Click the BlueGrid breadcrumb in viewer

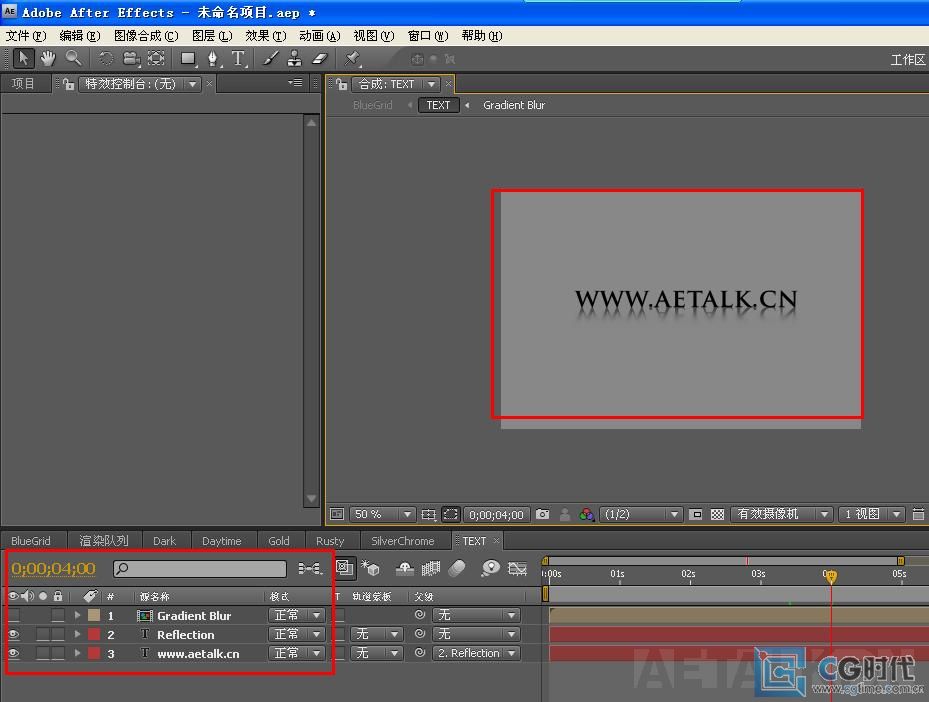pyautogui.click(x=372, y=105)
